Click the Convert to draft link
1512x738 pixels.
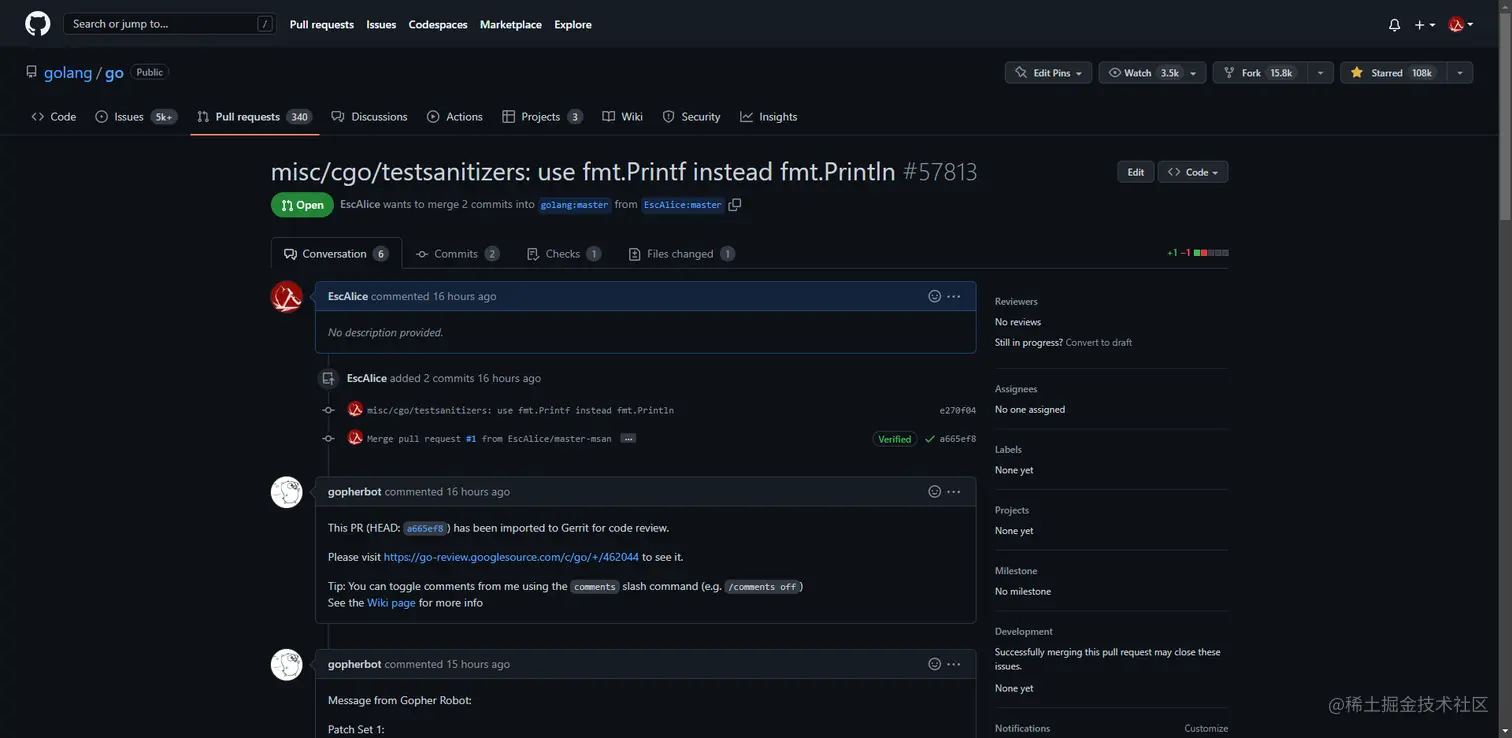tap(1099, 342)
